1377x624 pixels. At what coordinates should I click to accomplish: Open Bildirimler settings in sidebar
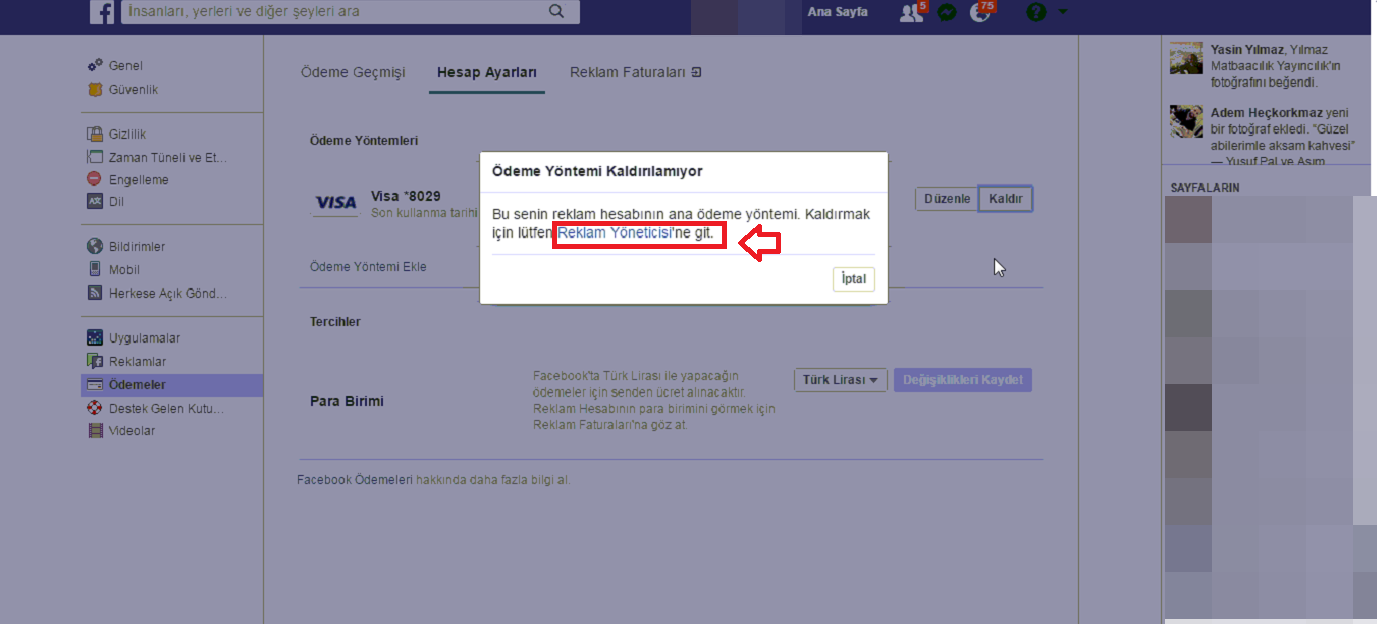point(137,246)
